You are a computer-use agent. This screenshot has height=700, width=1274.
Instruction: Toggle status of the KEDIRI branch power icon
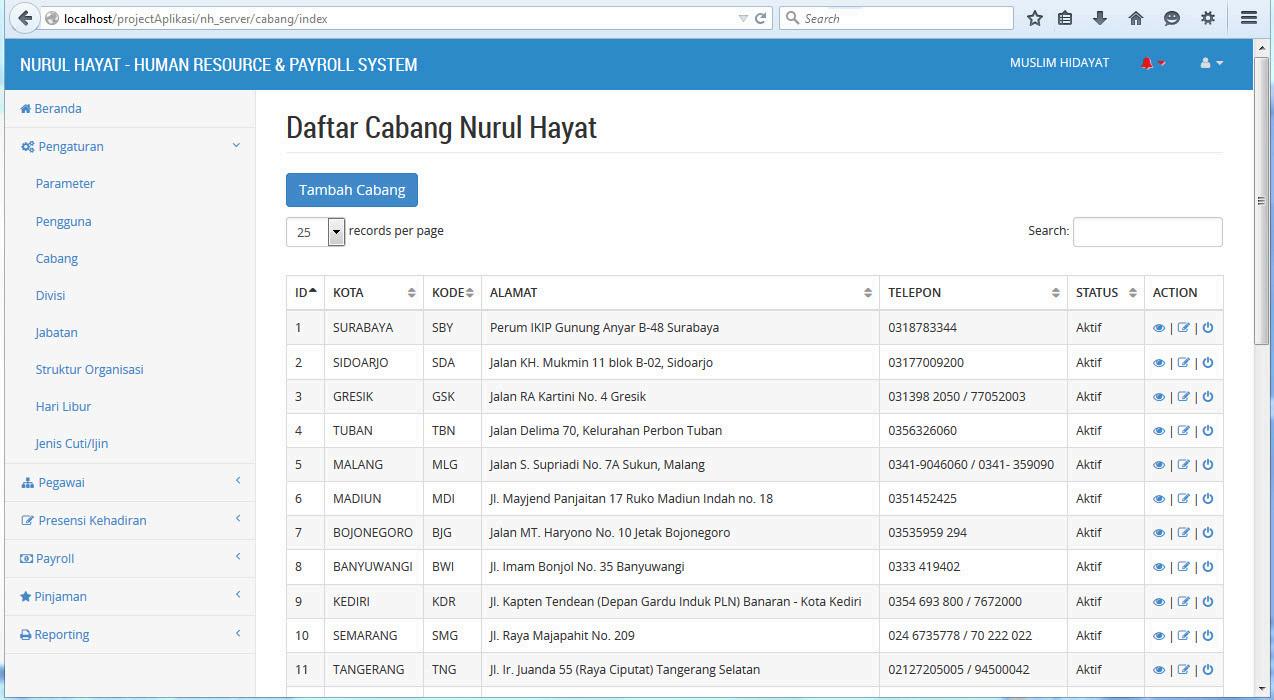click(x=1208, y=602)
